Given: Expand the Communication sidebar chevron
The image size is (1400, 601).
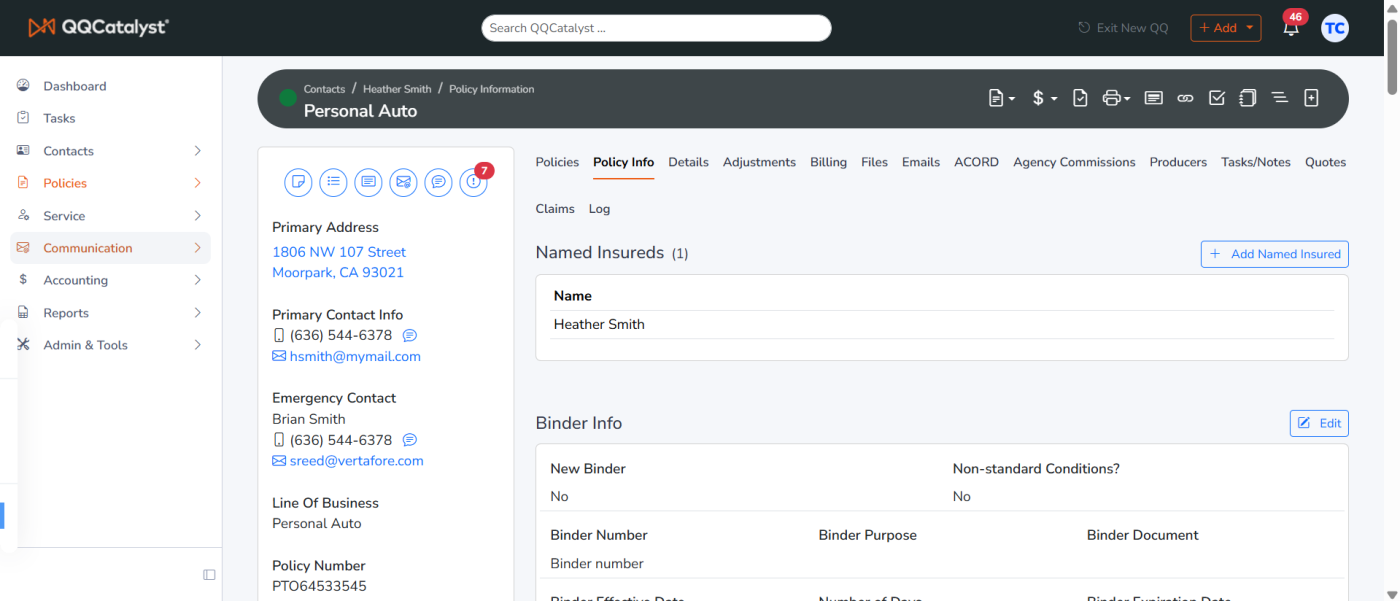Looking at the screenshot, I should tap(197, 248).
